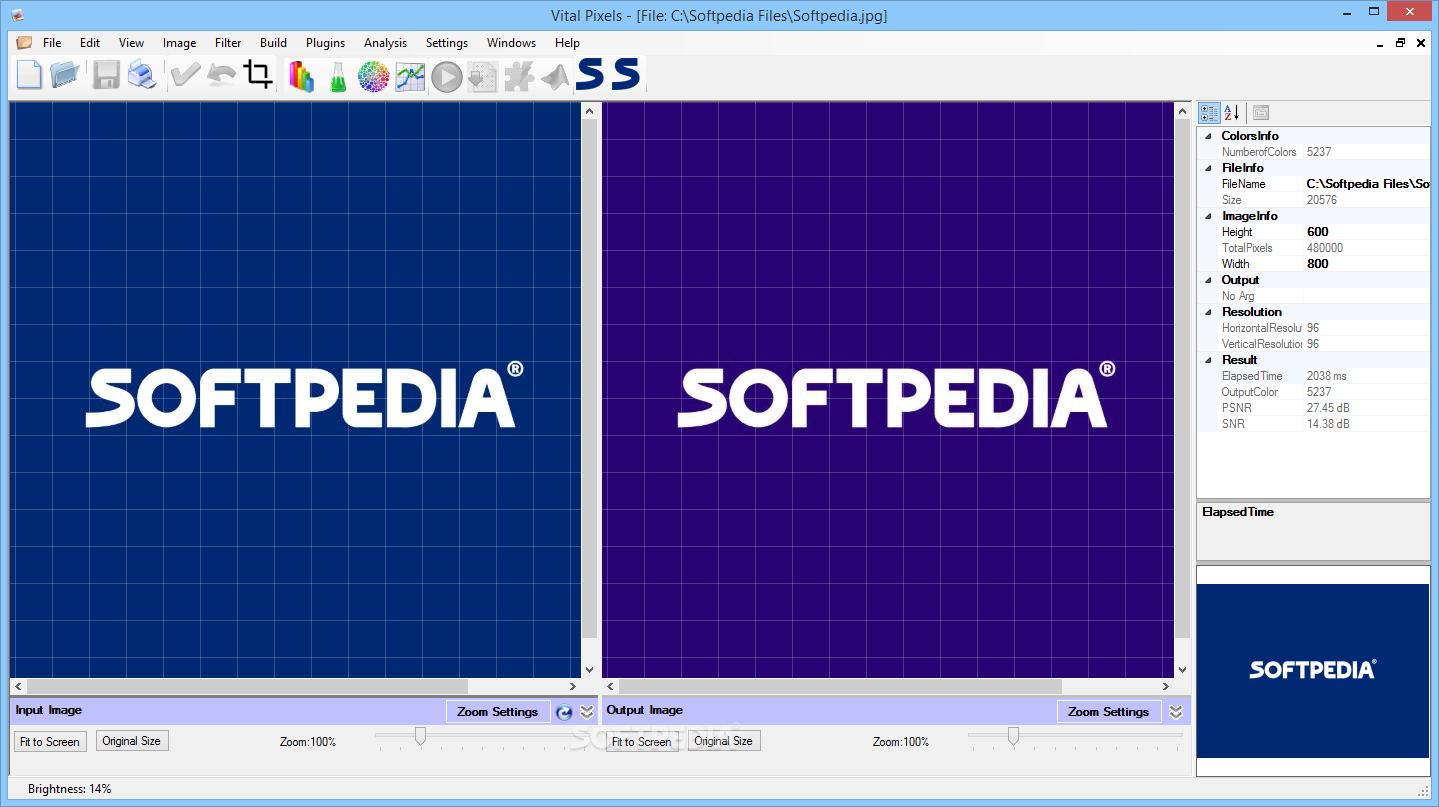
Task: Click the Print icon in toolbar
Action: (141, 75)
